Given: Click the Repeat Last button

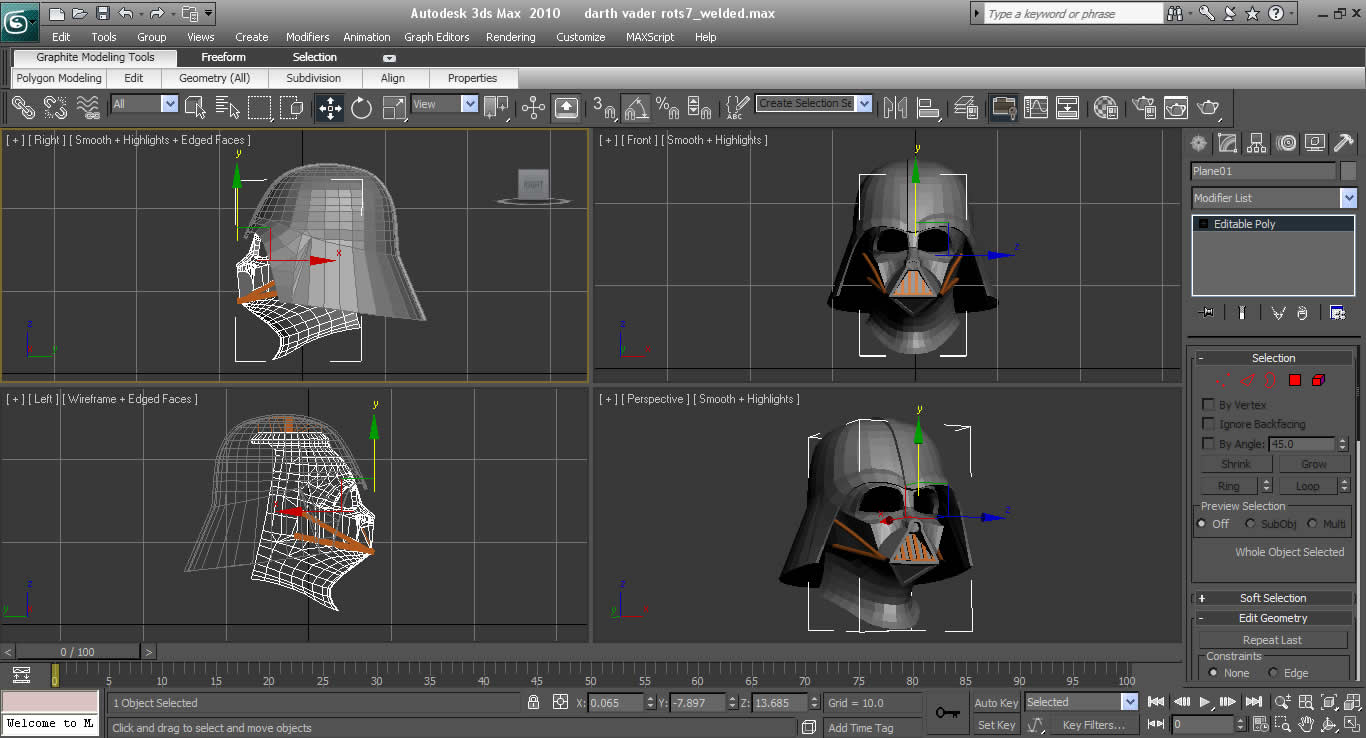Looking at the screenshot, I should pyautogui.click(x=1272, y=640).
